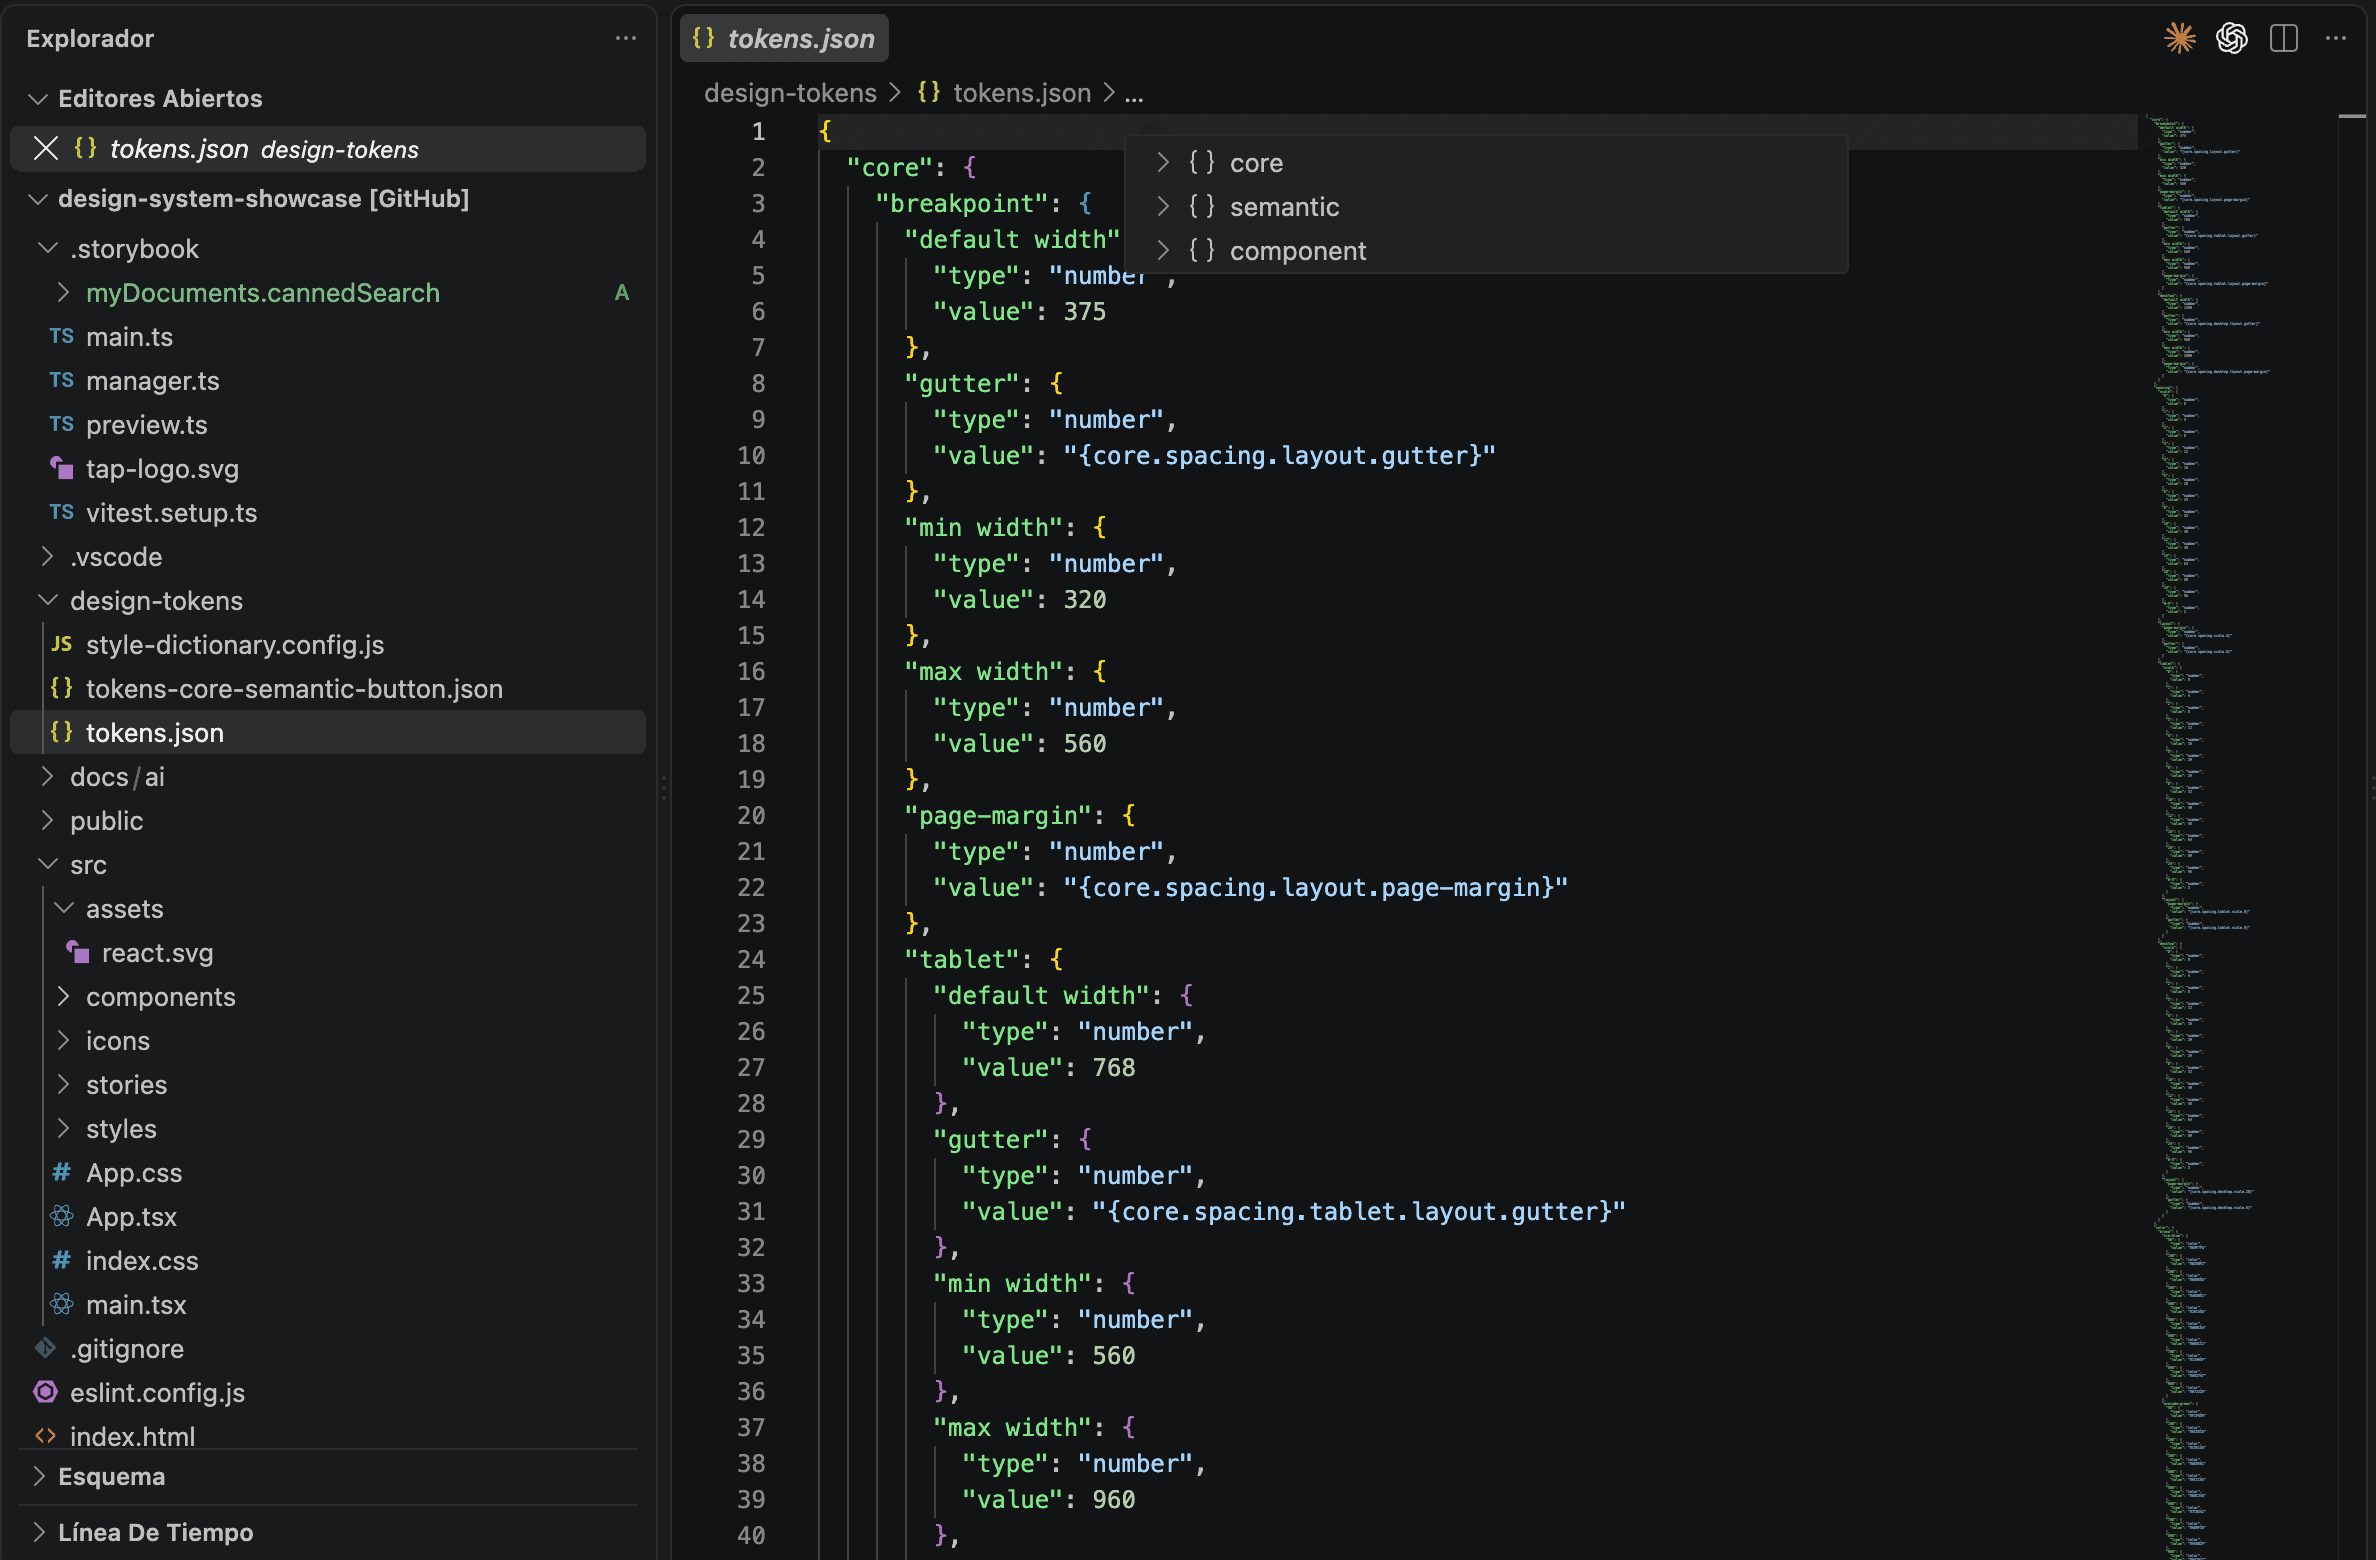Screen dimensions: 2376x1560
Task: Collapse design-system-showcase [GitHub] root folder
Action: click(38, 198)
